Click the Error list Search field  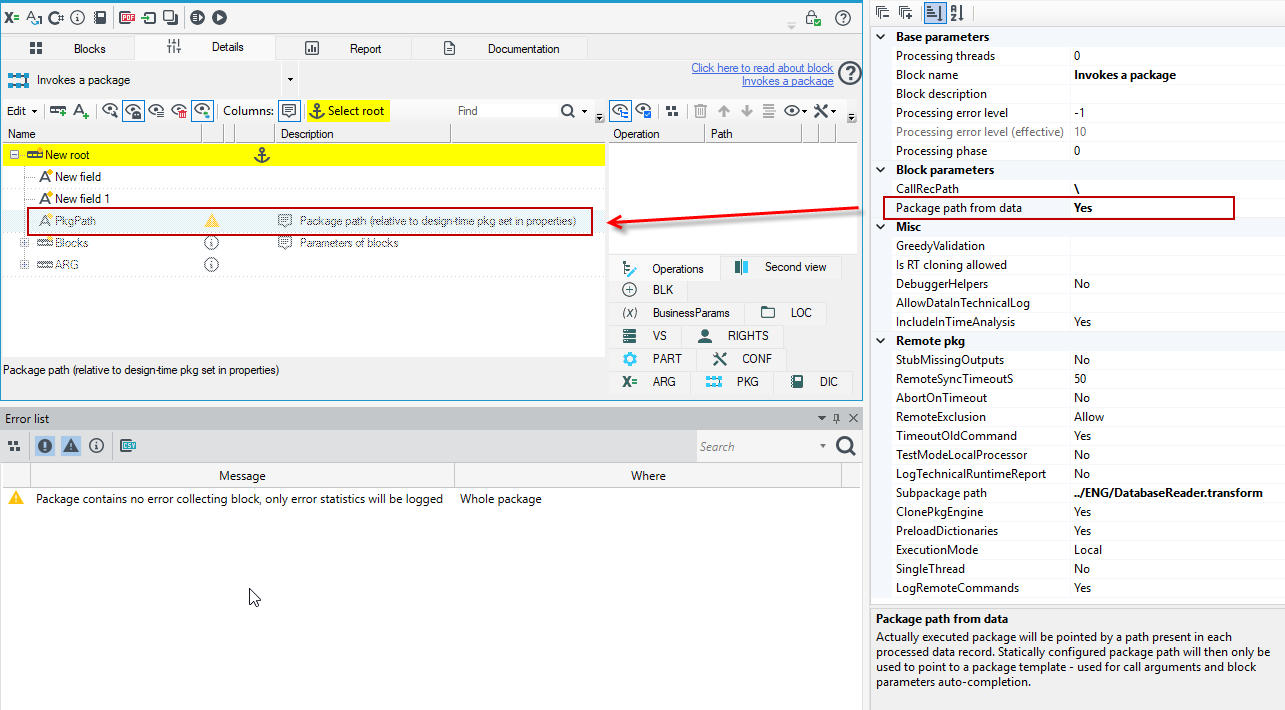tap(757, 447)
